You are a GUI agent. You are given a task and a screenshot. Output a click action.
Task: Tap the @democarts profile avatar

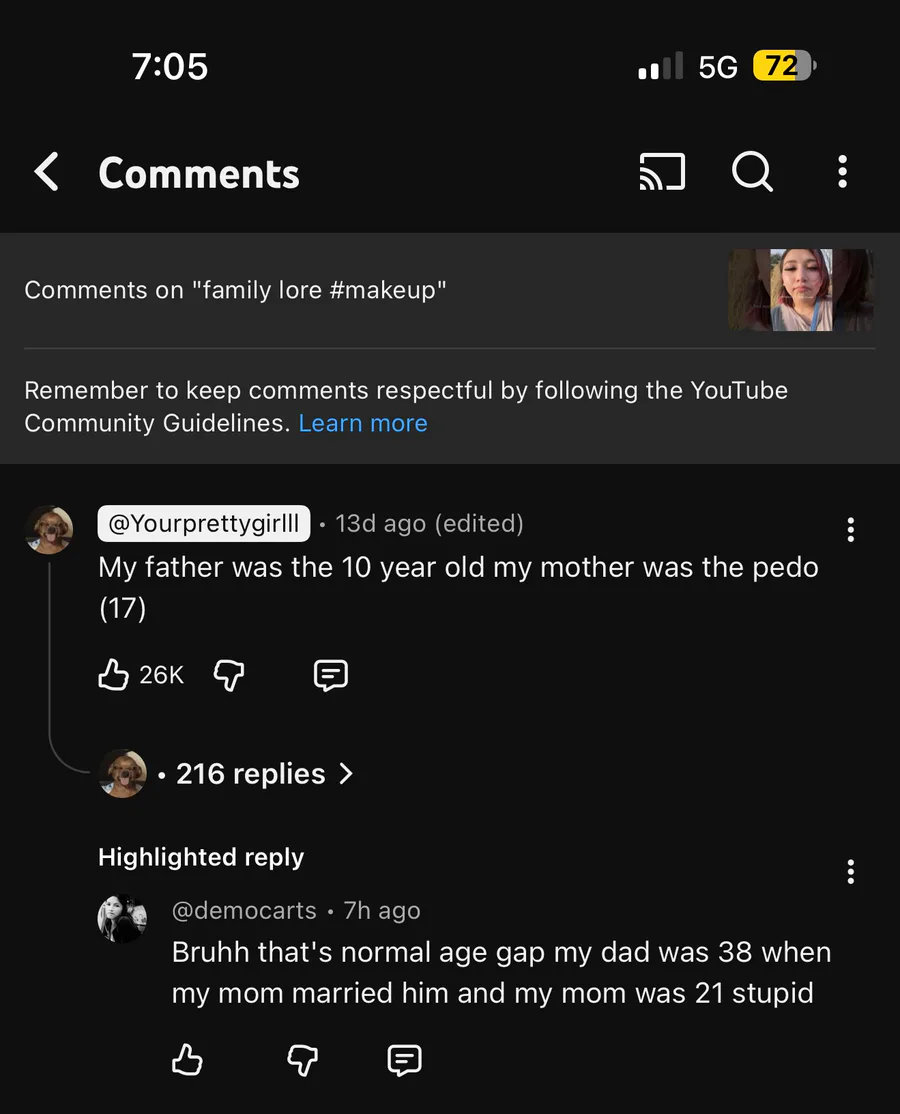(123, 918)
